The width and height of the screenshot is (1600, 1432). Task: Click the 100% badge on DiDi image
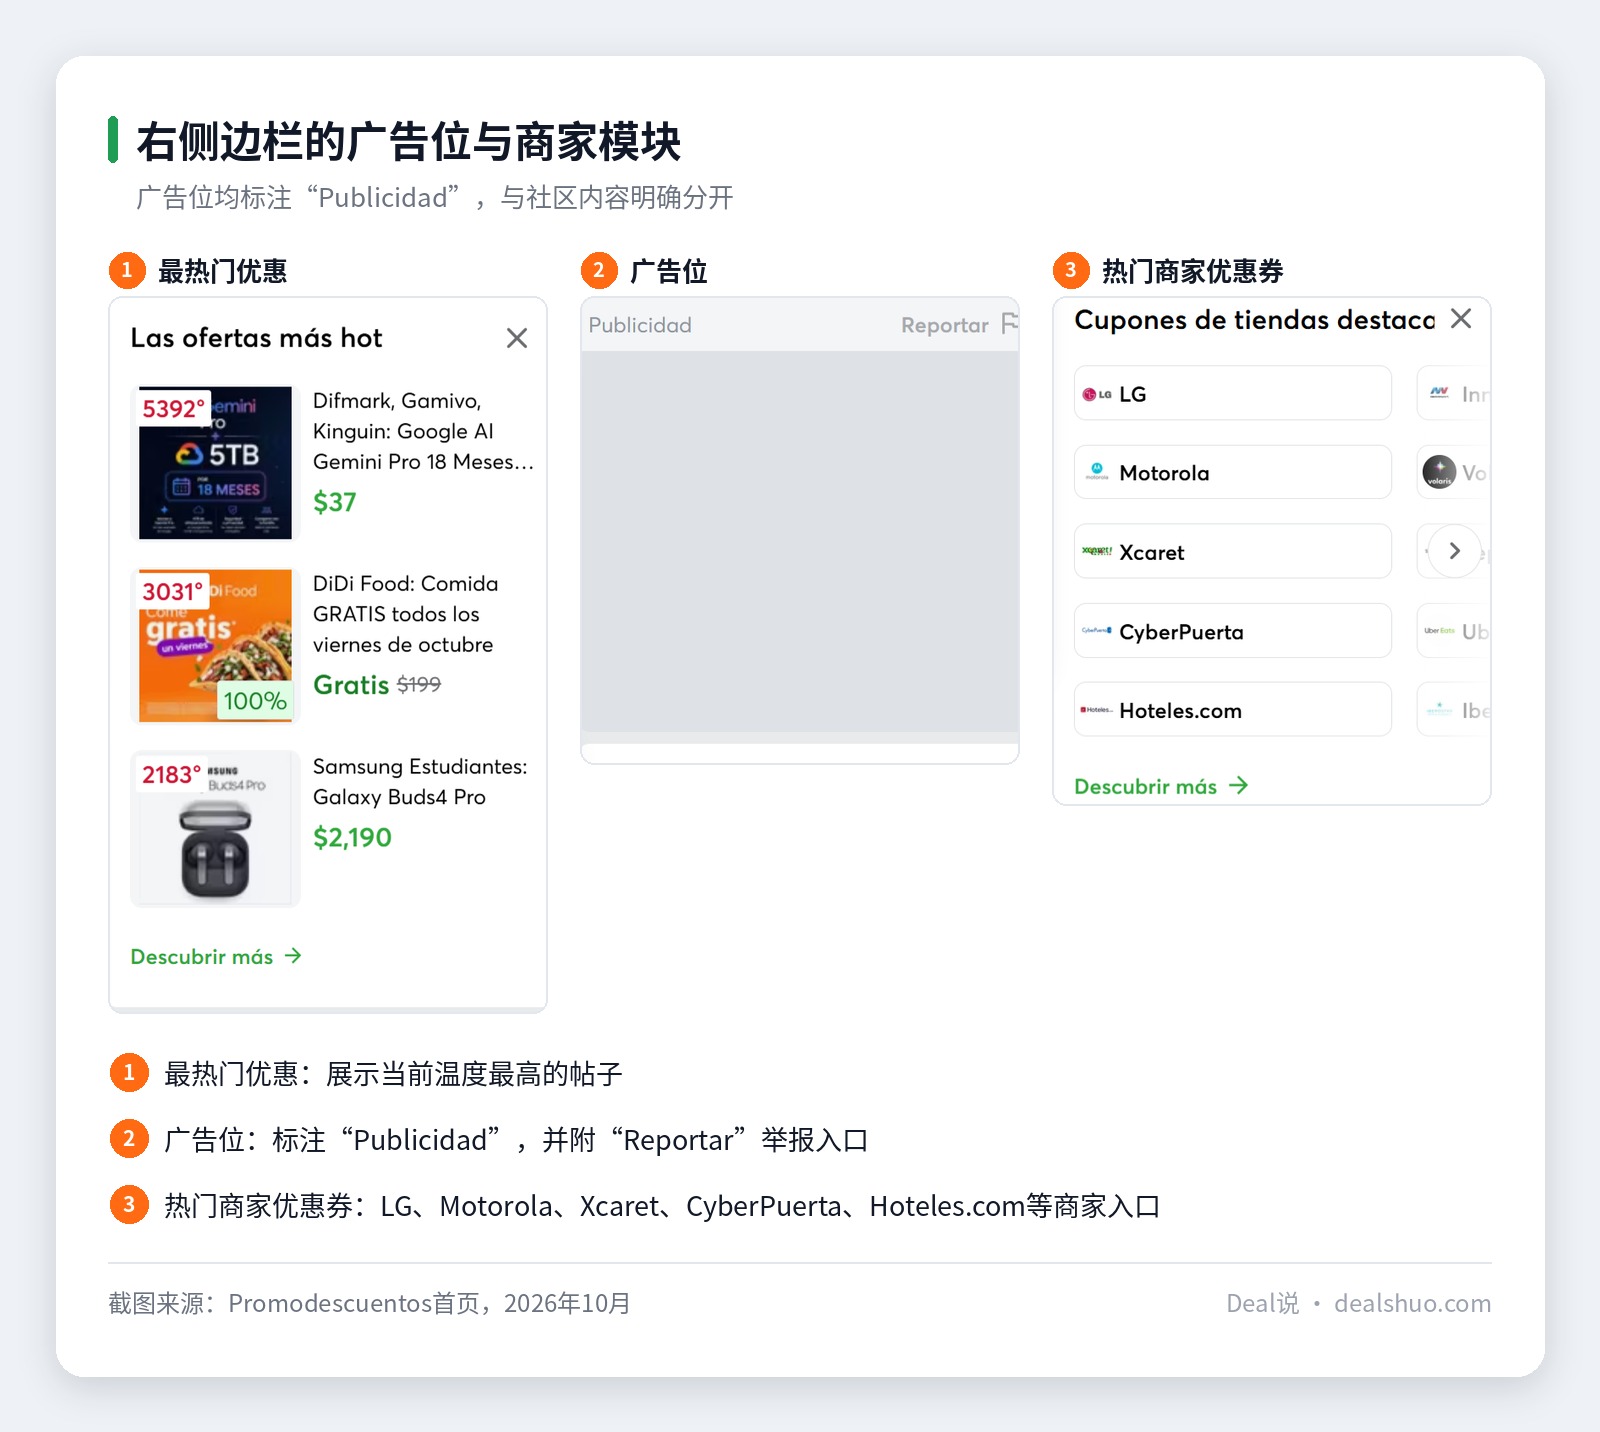pyautogui.click(x=255, y=700)
